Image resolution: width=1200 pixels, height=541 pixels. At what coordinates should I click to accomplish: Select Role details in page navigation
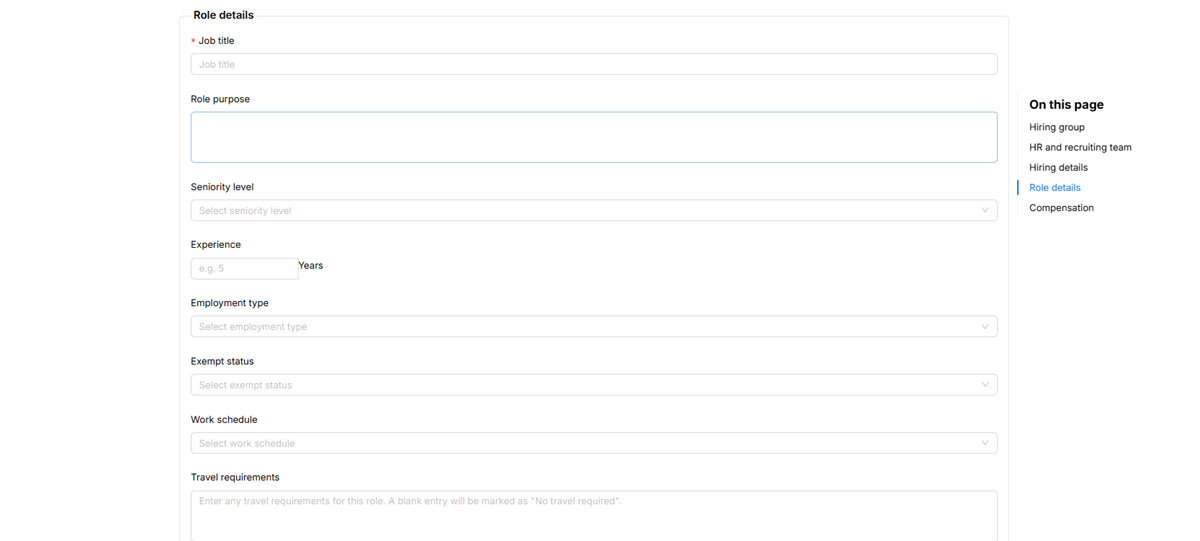(1054, 187)
